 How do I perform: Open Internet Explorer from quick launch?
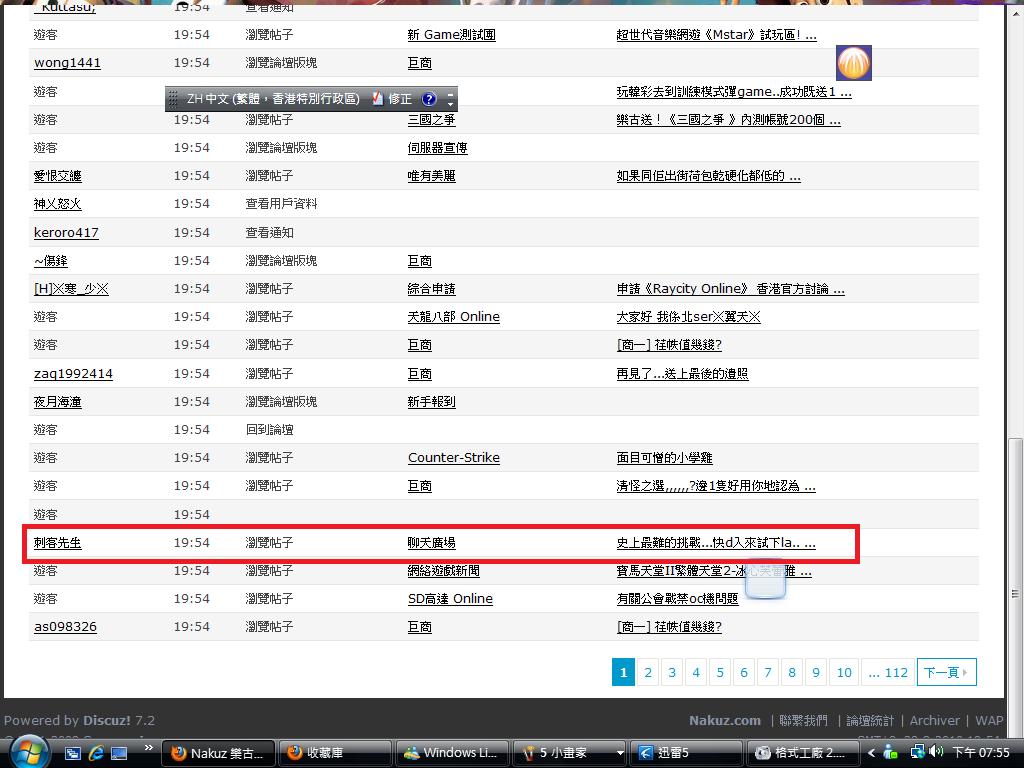pyautogui.click(x=96, y=753)
